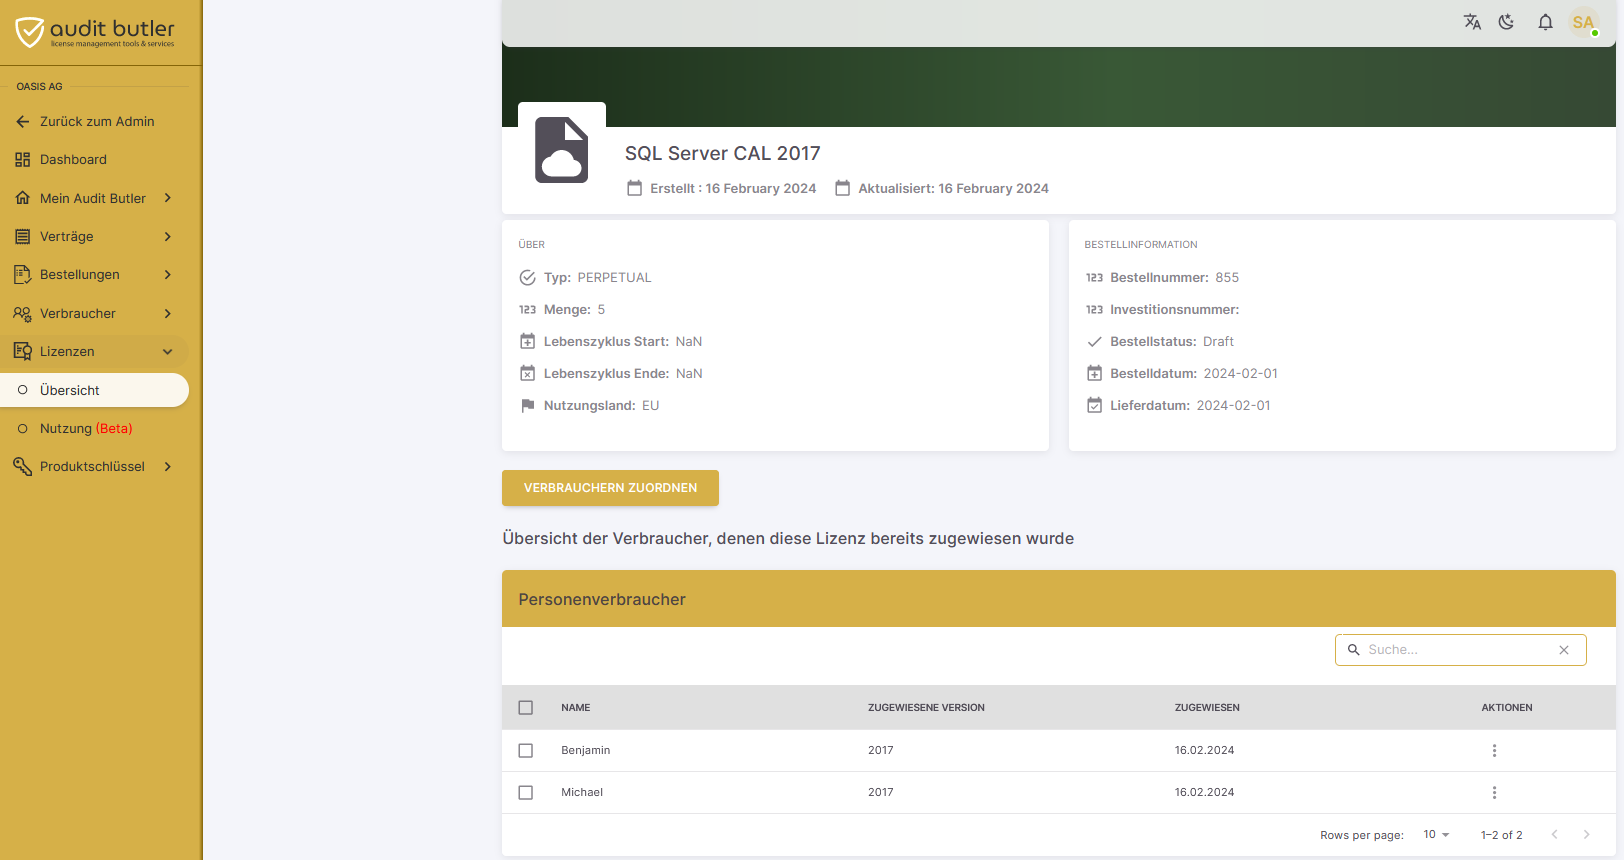
Task: Click the Bestellnummer value 855
Action: tap(1227, 278)
